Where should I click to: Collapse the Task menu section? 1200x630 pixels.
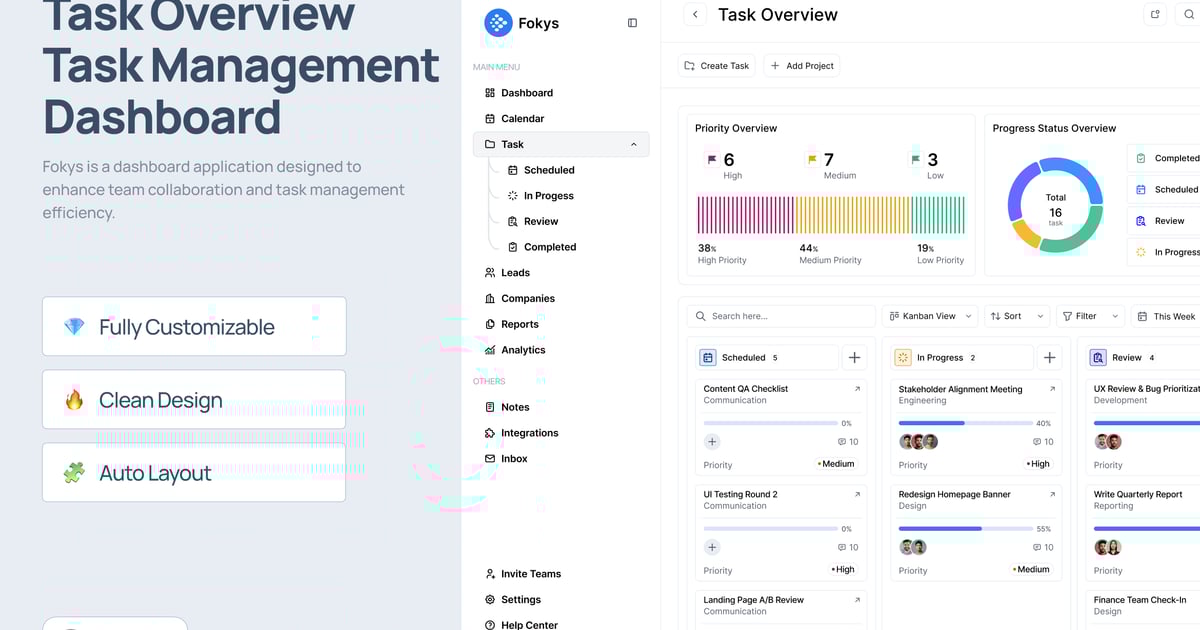click(633, 145)
